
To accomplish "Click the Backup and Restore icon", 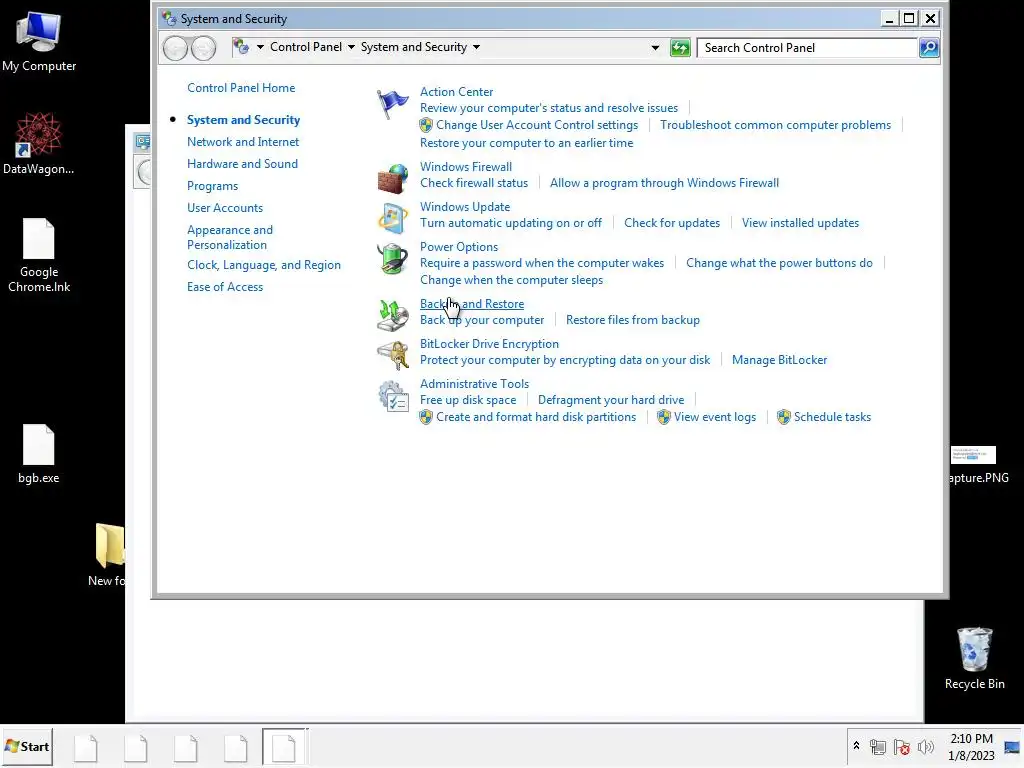I will pyautogui.click(x=392, y=315).
